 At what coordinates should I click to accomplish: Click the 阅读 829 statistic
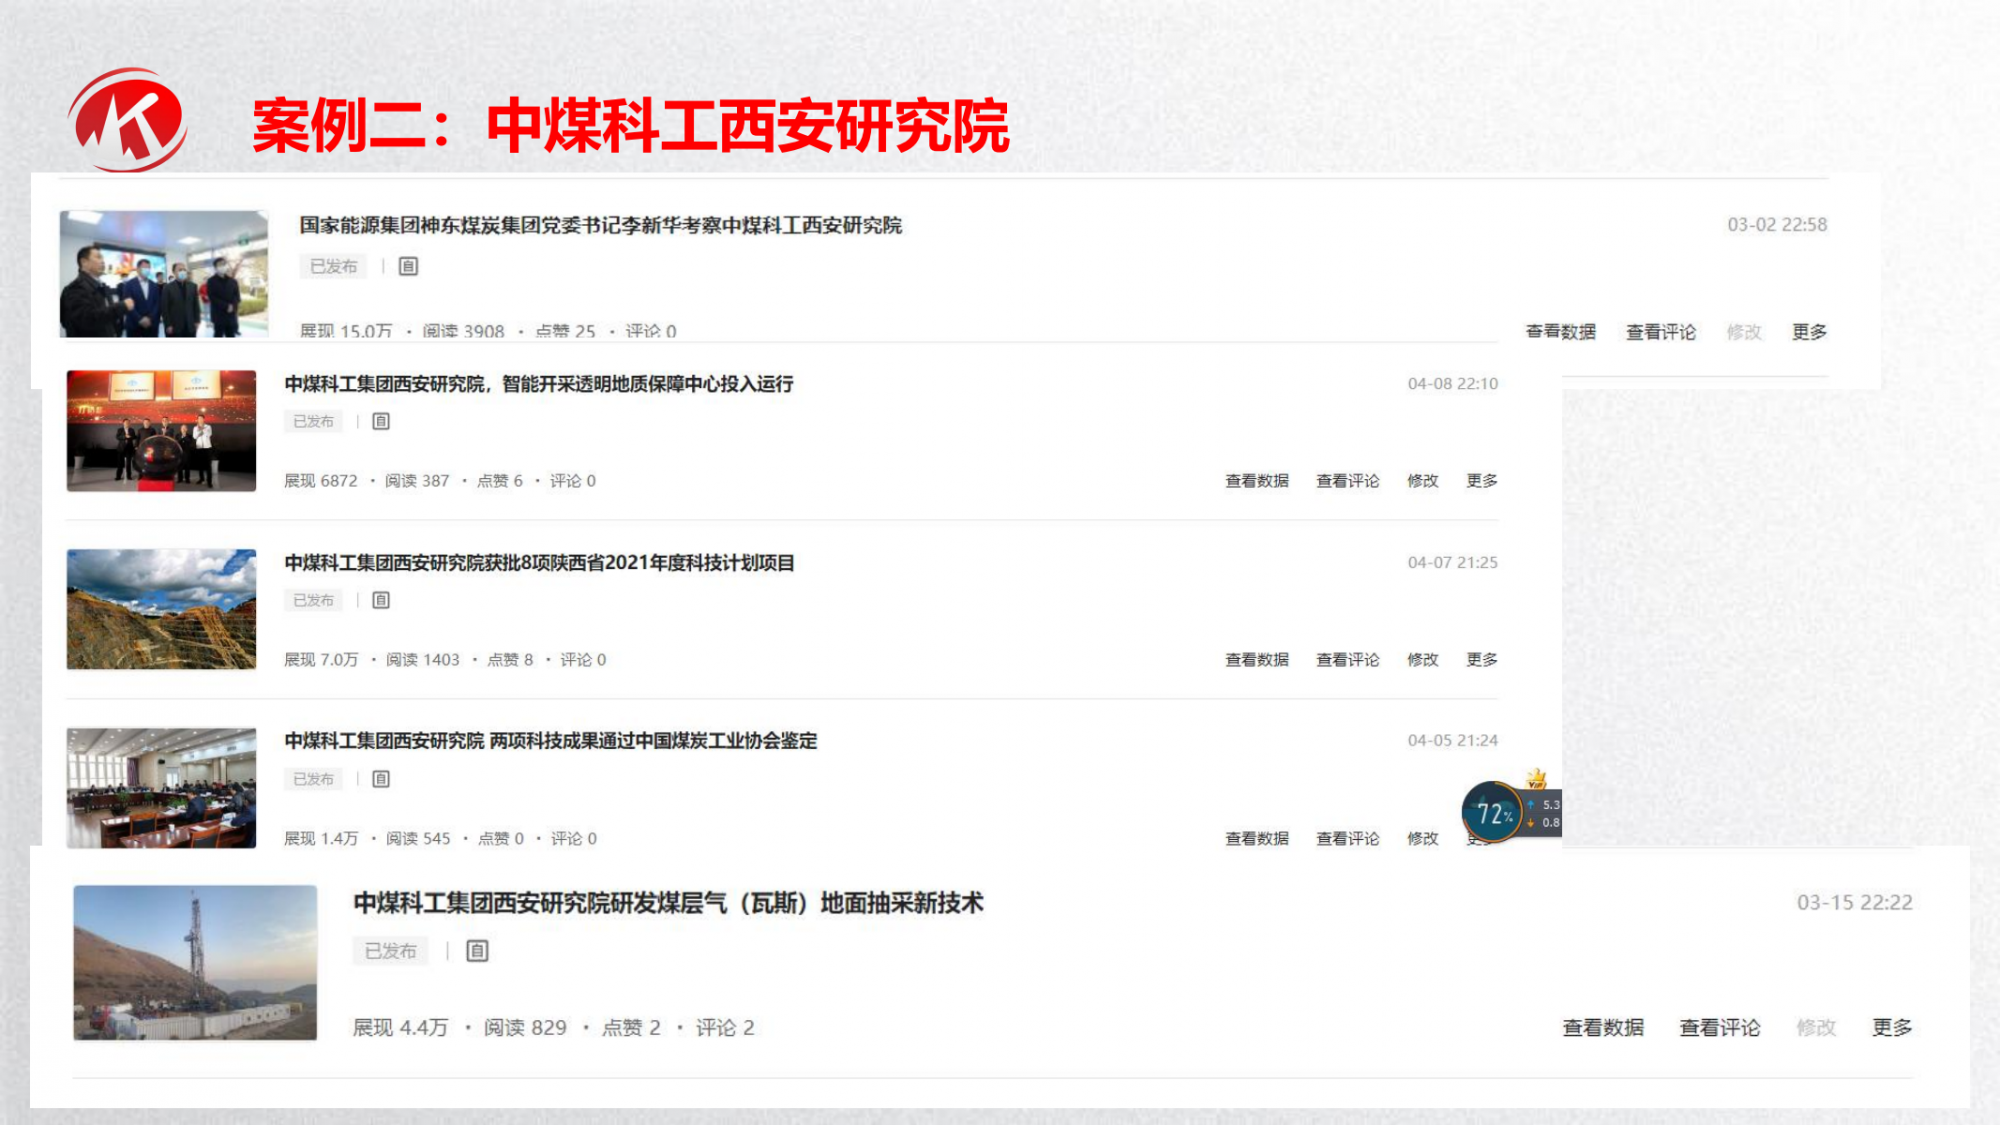[525, 1028]
